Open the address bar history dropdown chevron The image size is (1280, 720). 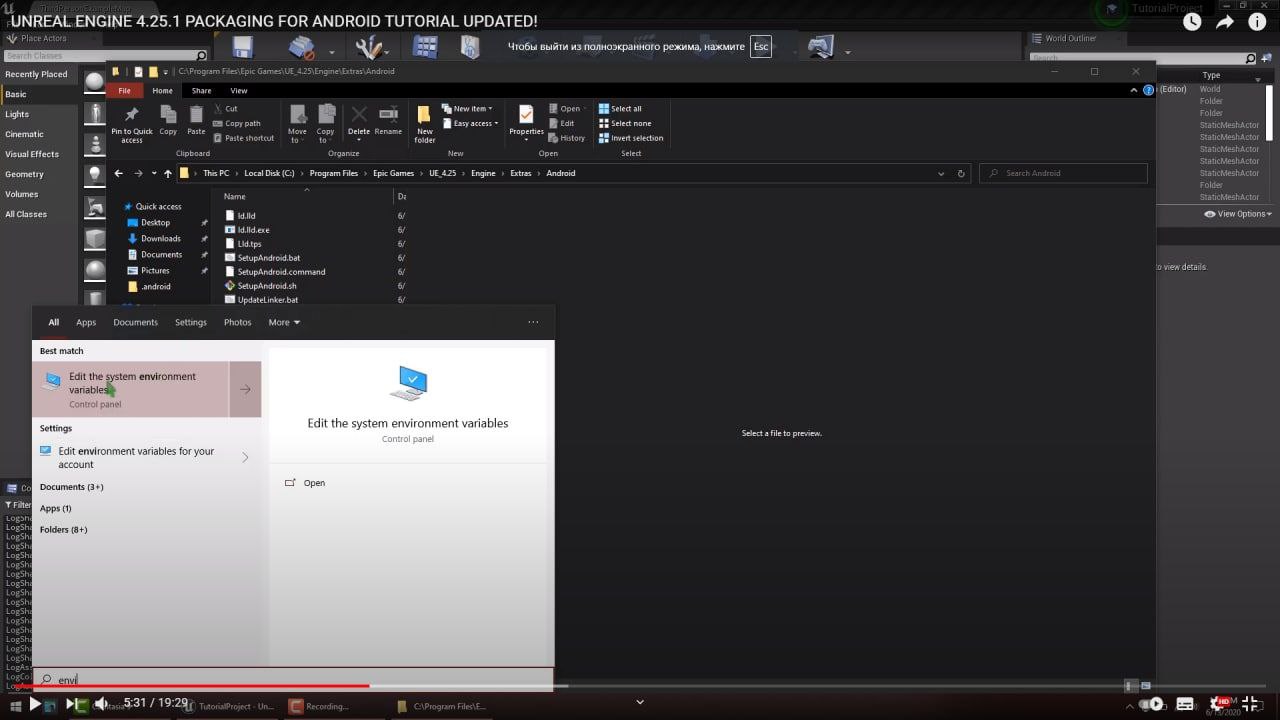point(941,173)
